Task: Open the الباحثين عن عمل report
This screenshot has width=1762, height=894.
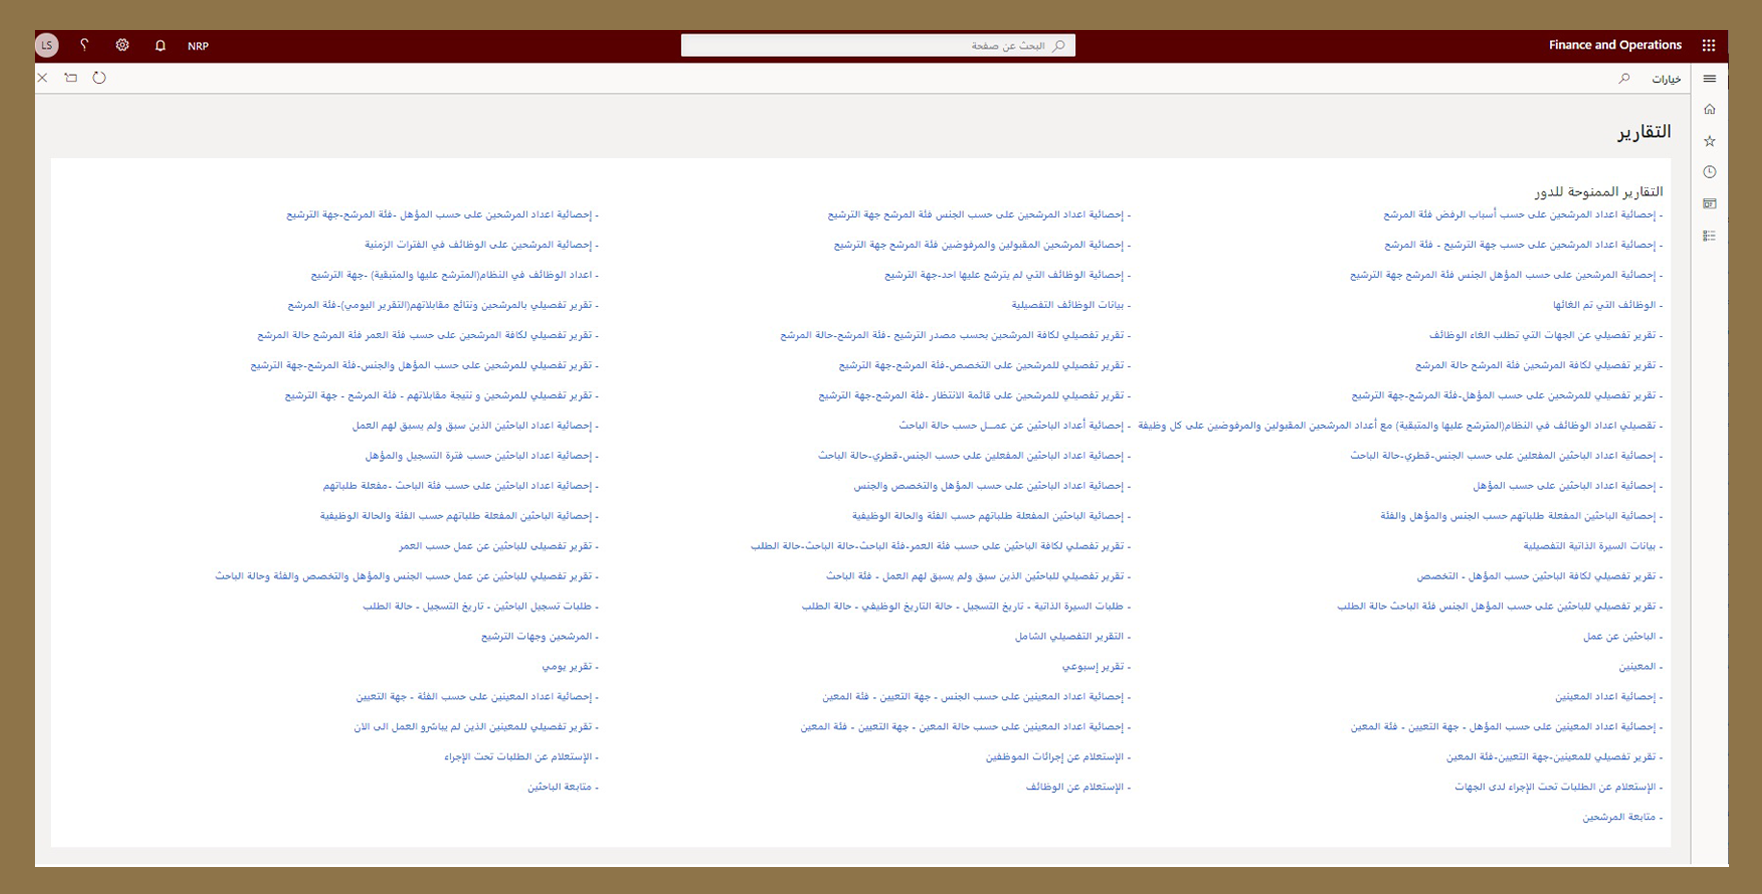Action: [x=1623, y=636]
